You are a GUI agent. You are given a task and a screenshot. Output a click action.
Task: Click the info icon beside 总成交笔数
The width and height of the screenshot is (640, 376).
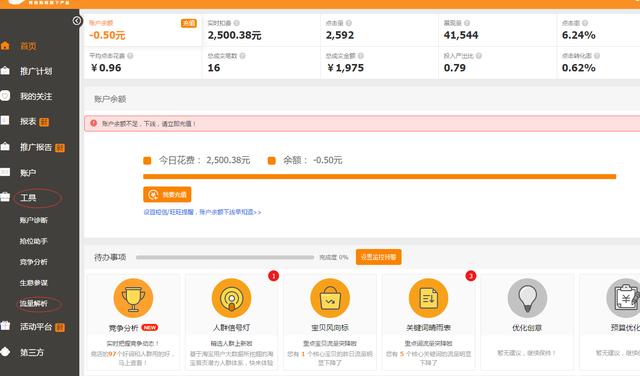click(x=242, y=56)
